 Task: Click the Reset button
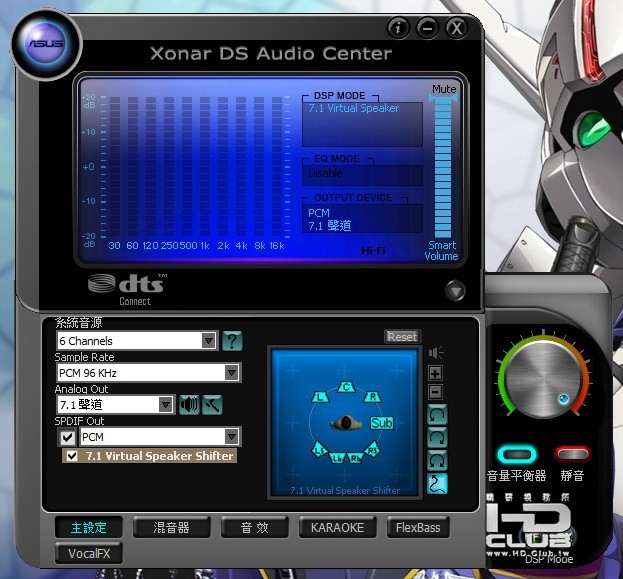tap(402, 337)
